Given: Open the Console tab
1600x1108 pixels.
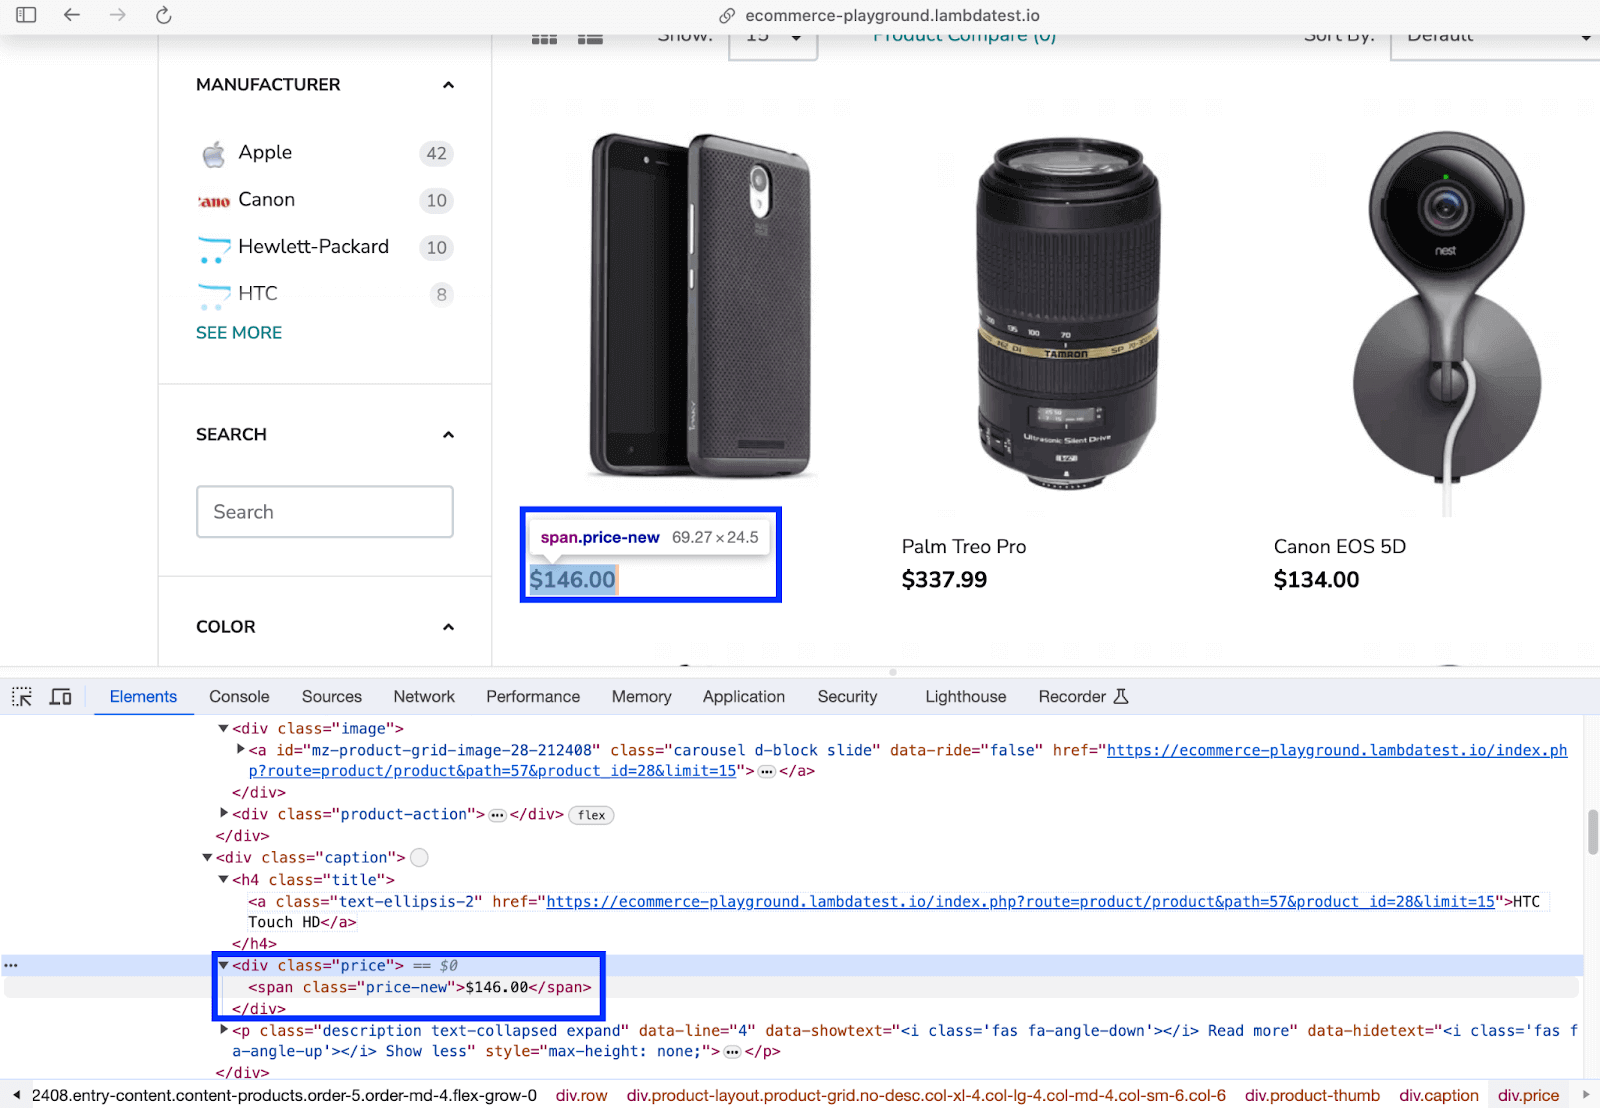Looking at the screenshot, I should click(239, 697).
